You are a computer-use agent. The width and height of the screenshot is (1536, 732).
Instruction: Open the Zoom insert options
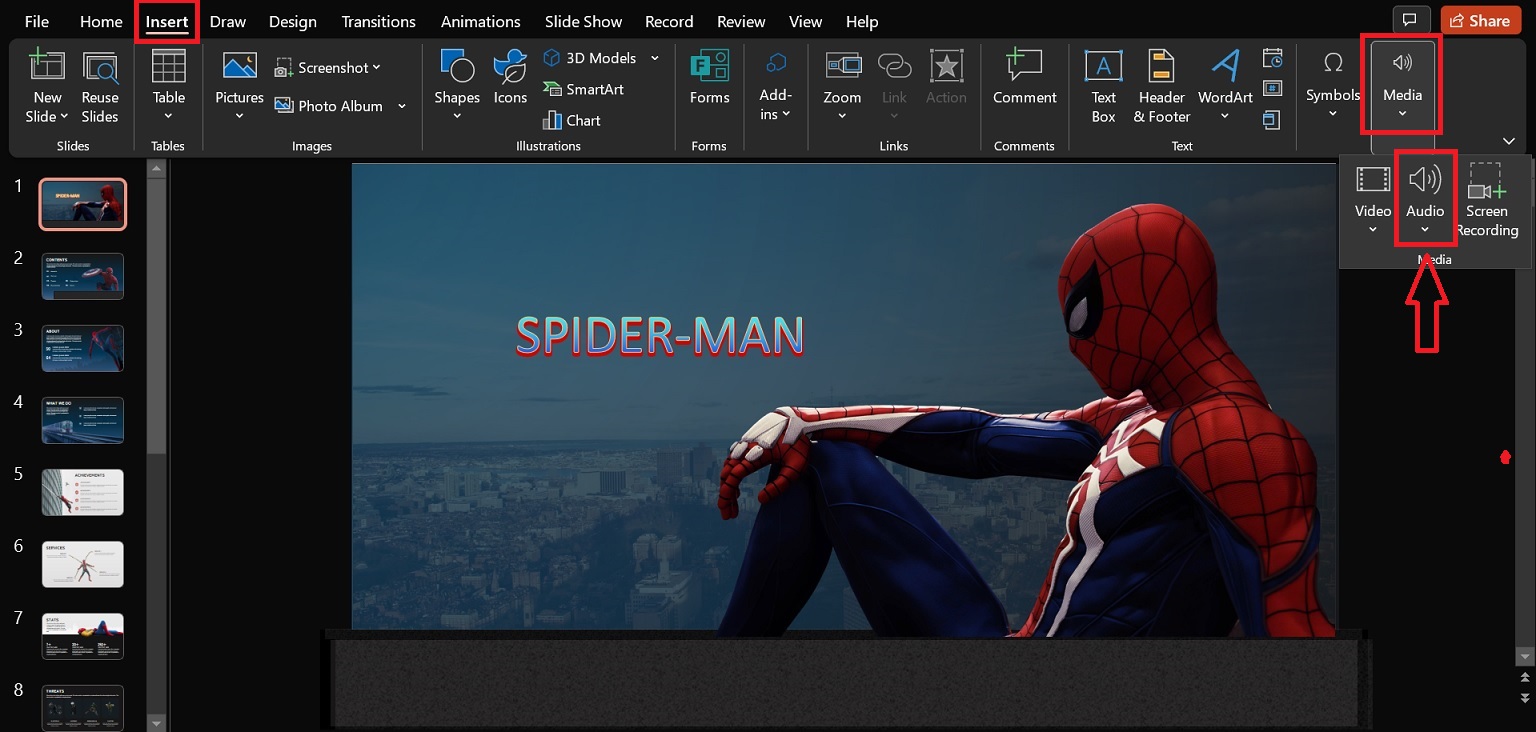point(842,87)
